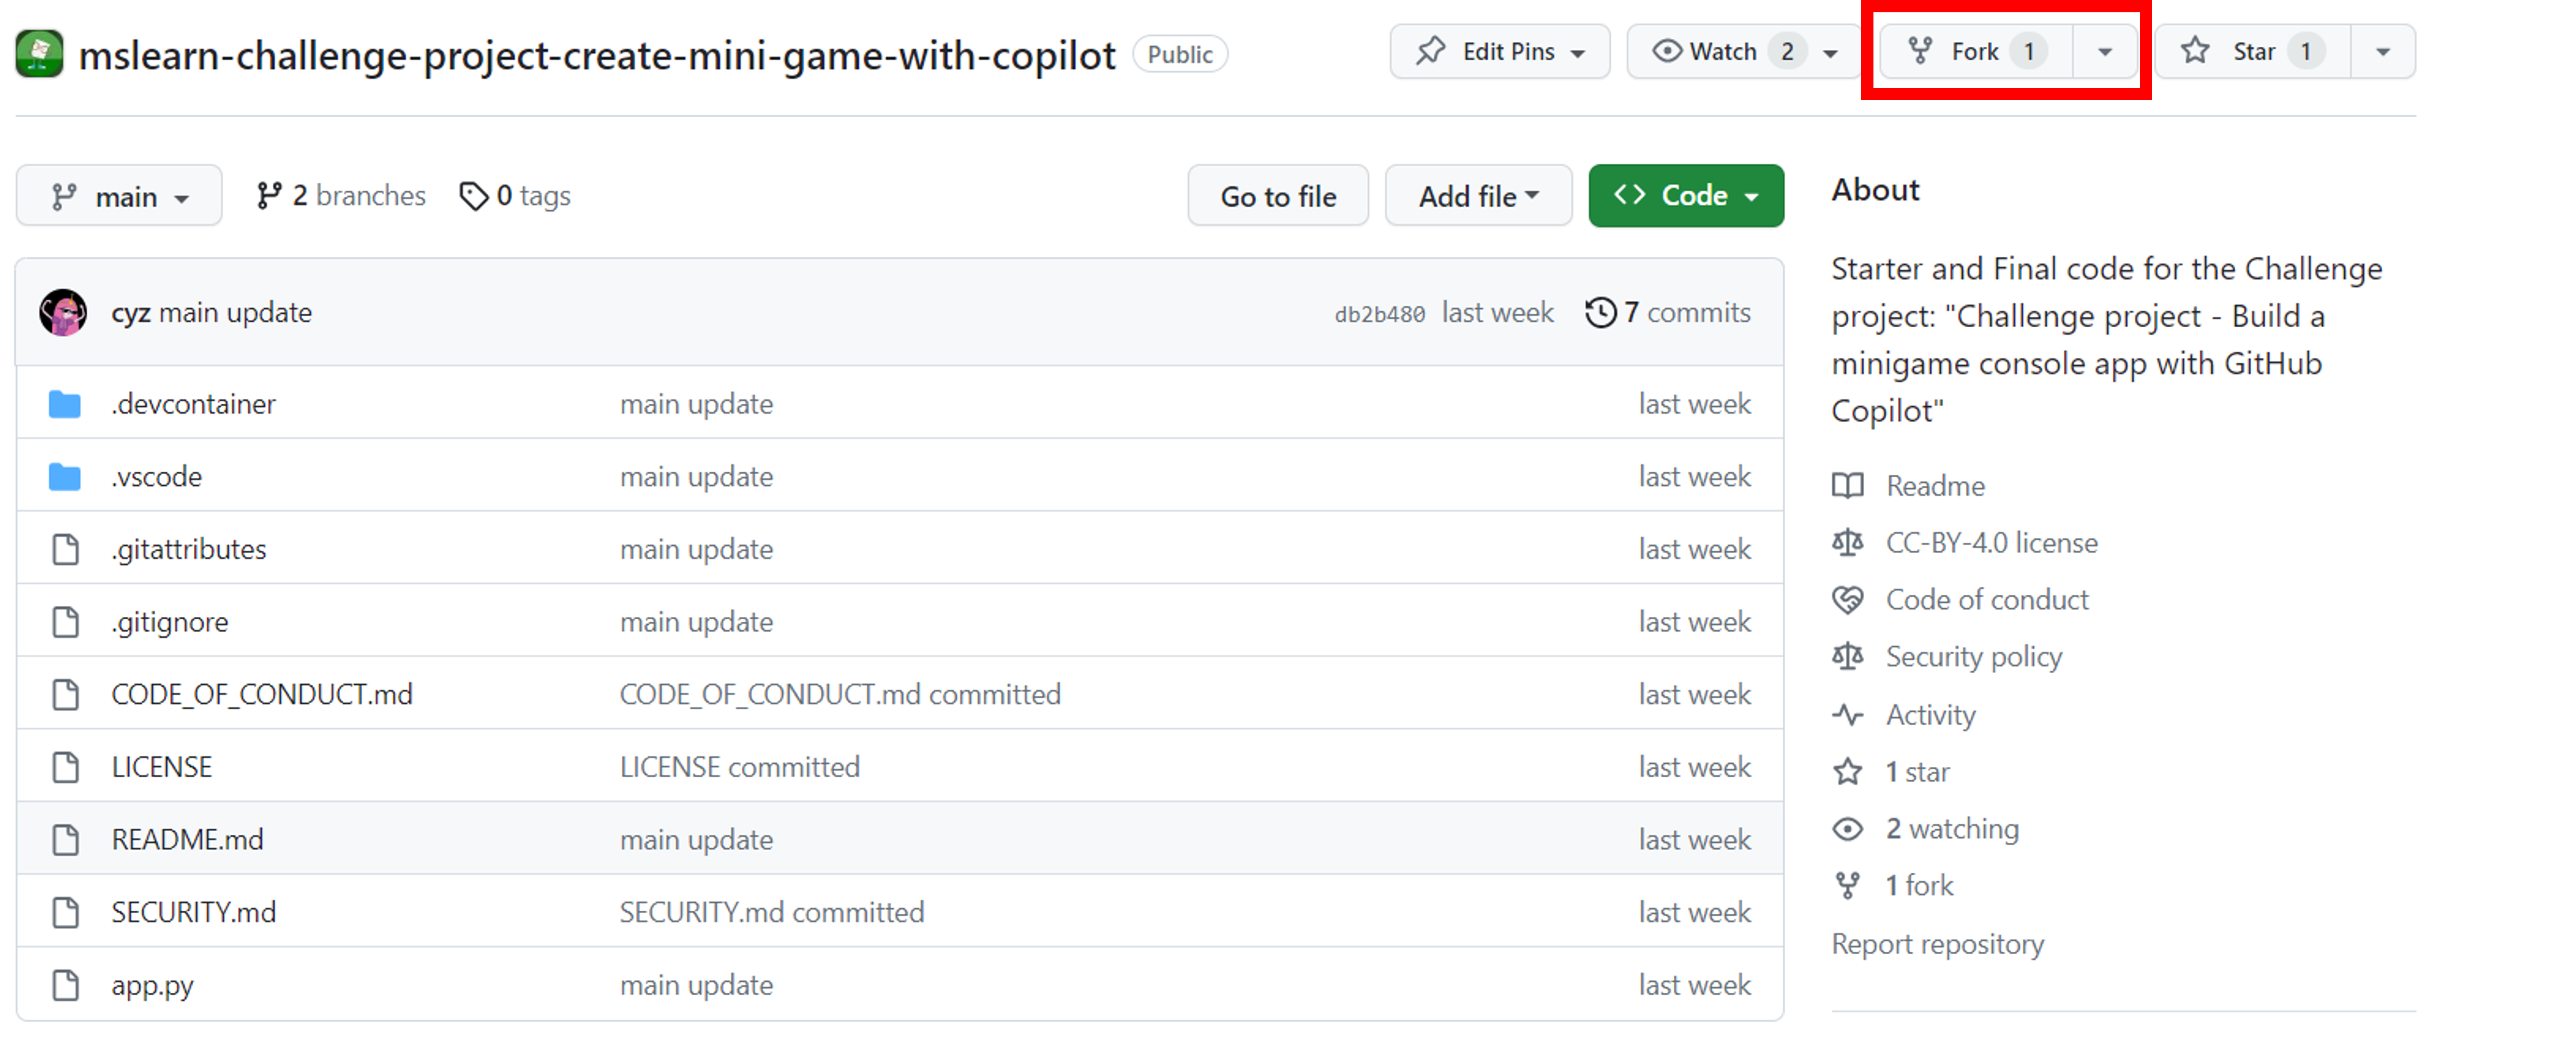Click the pulse icon beside Activity
The image size is (2576, 1039).
click(1847, 715)
